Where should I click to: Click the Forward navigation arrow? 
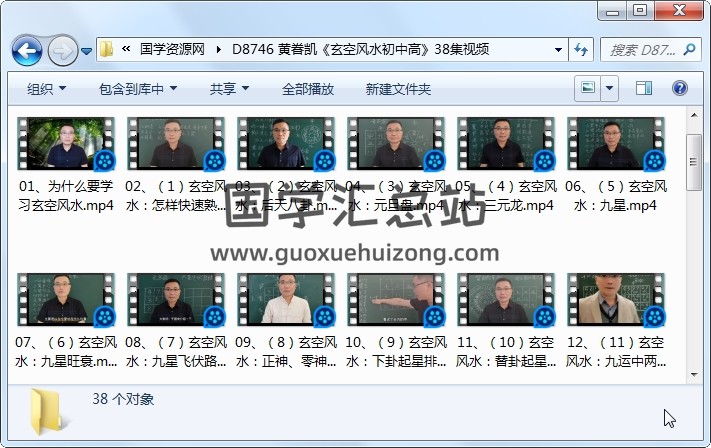pos(63,51)
